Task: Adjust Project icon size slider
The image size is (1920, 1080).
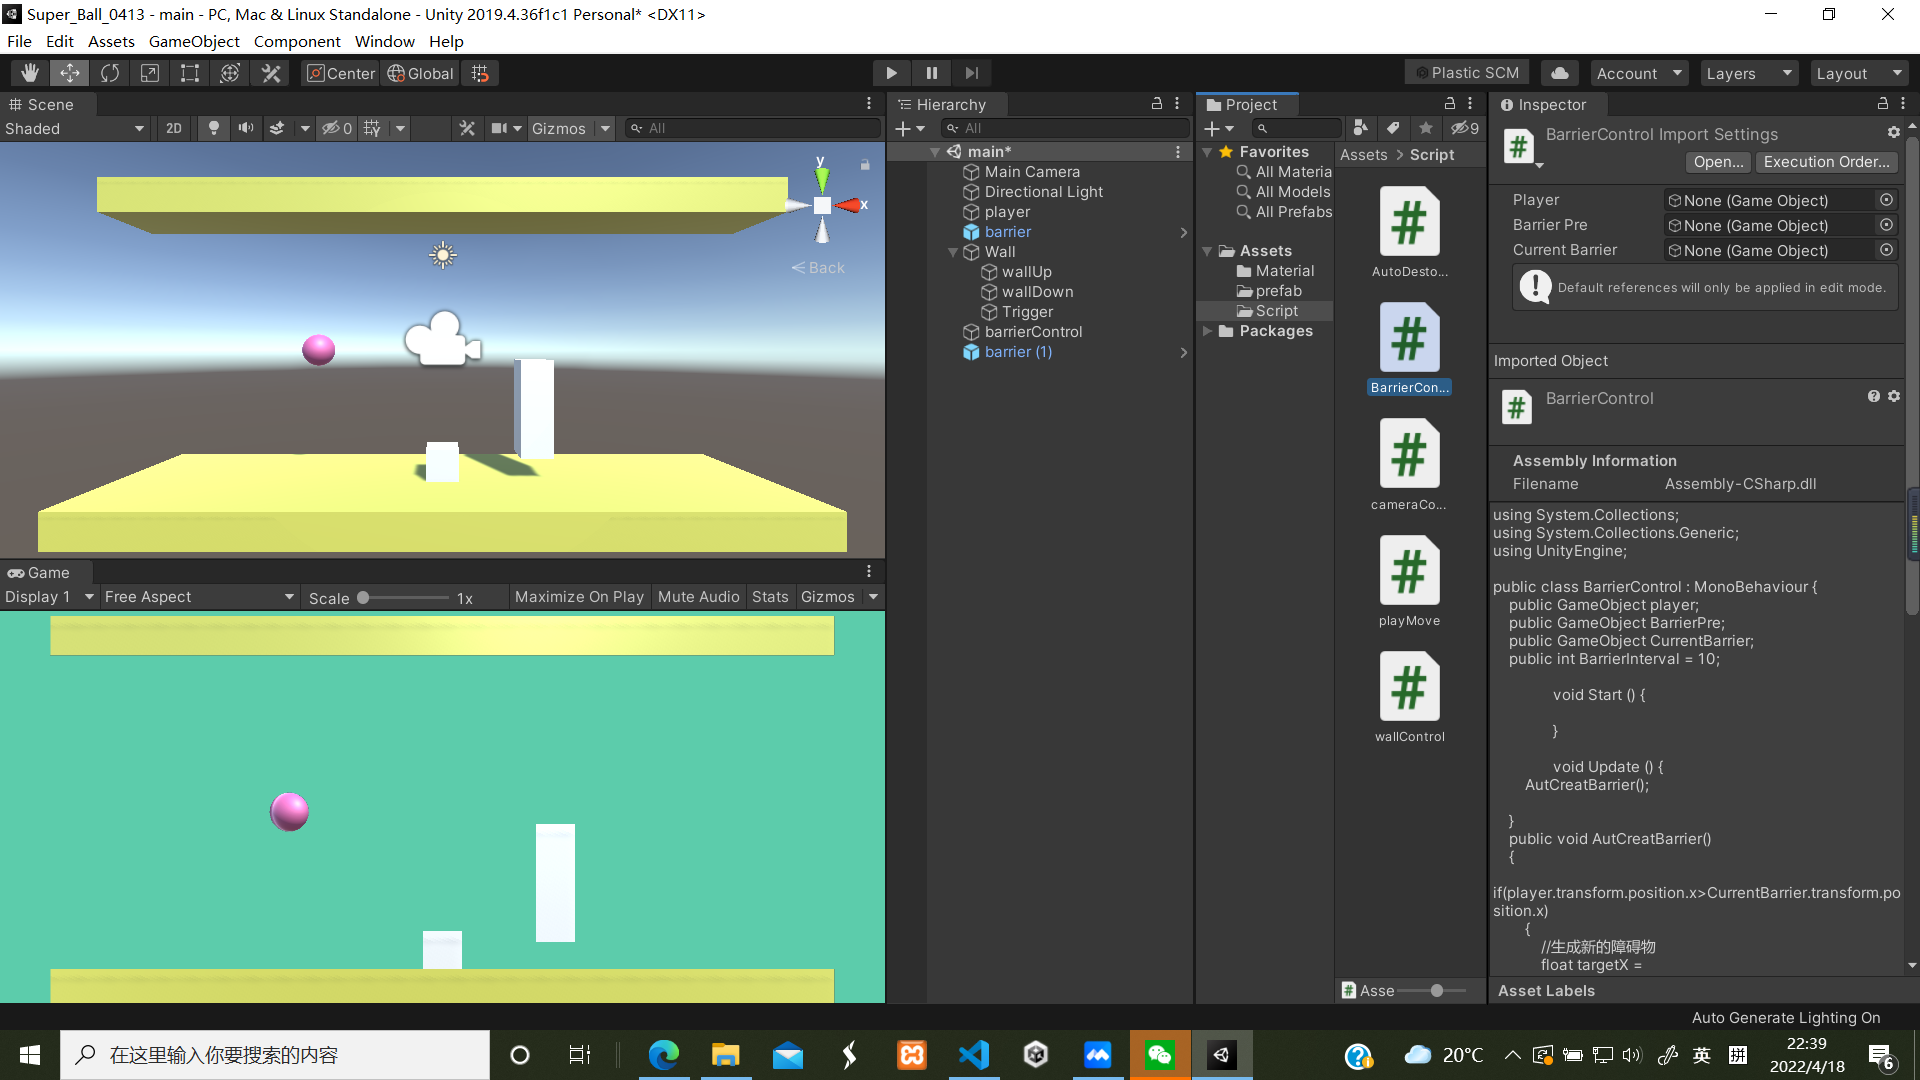Action: (x=1433, y=991)
